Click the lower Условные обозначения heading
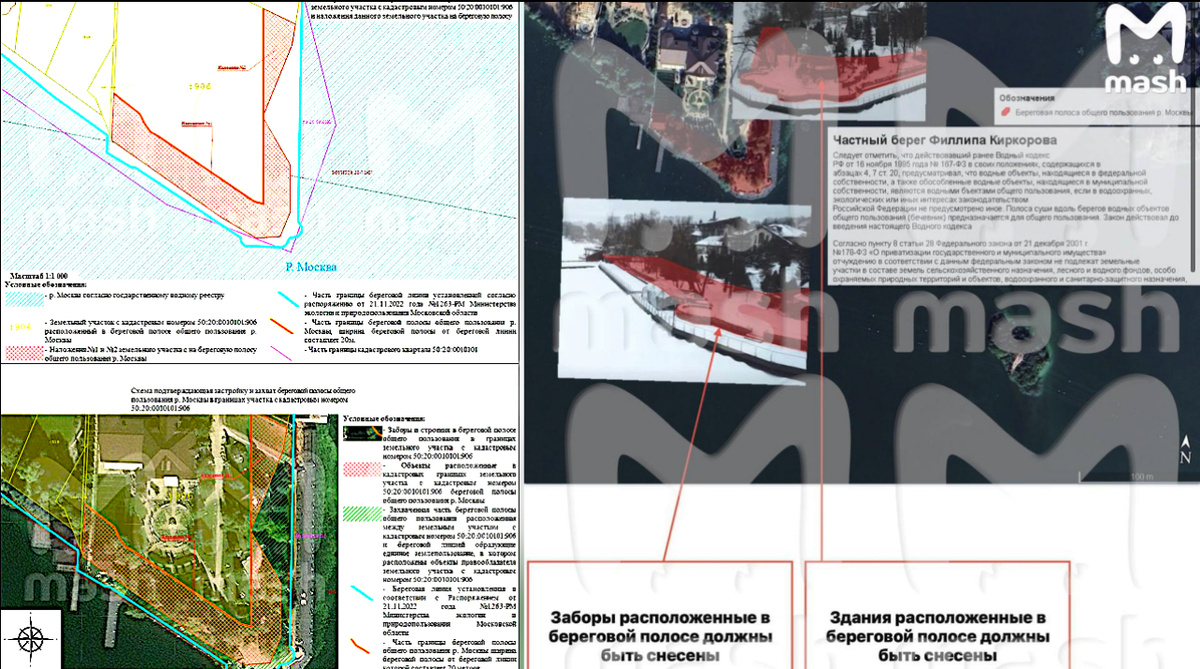This screenshot has width=1200, height=669. click(x=384, y=418)
